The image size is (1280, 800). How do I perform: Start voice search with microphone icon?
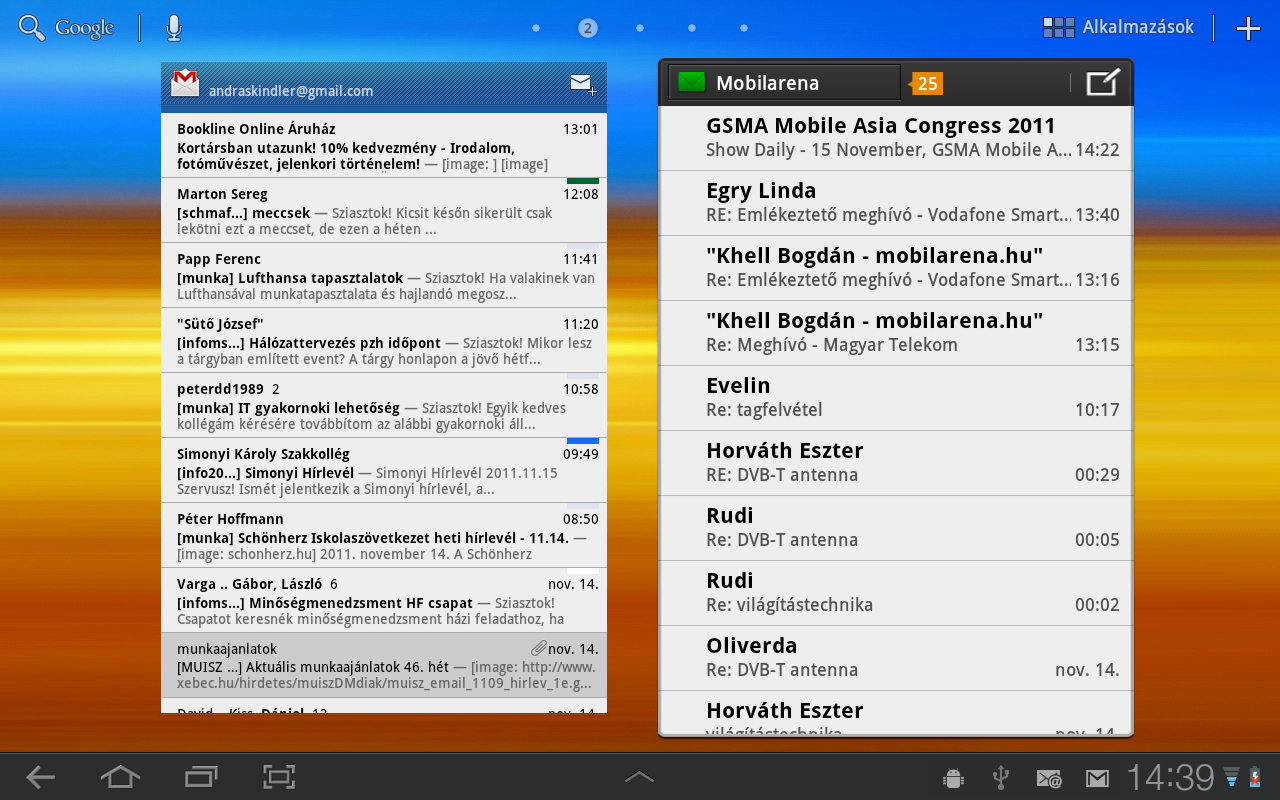click(x=174, y=28)
